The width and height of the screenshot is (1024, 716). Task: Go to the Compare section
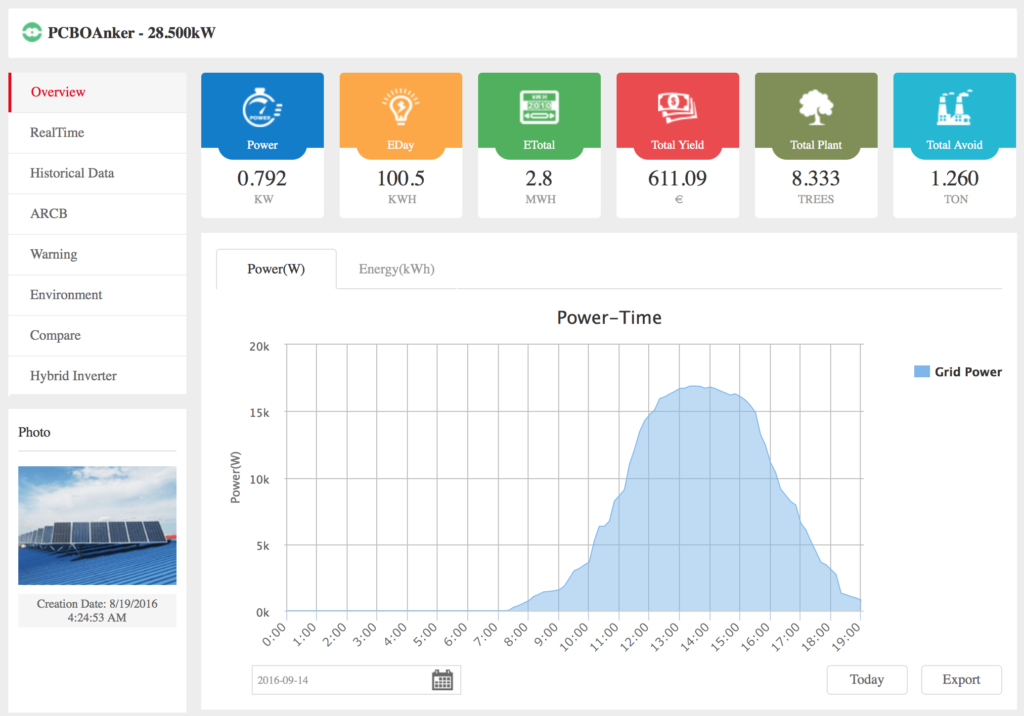pyautogui.click(x=56, y=335)
